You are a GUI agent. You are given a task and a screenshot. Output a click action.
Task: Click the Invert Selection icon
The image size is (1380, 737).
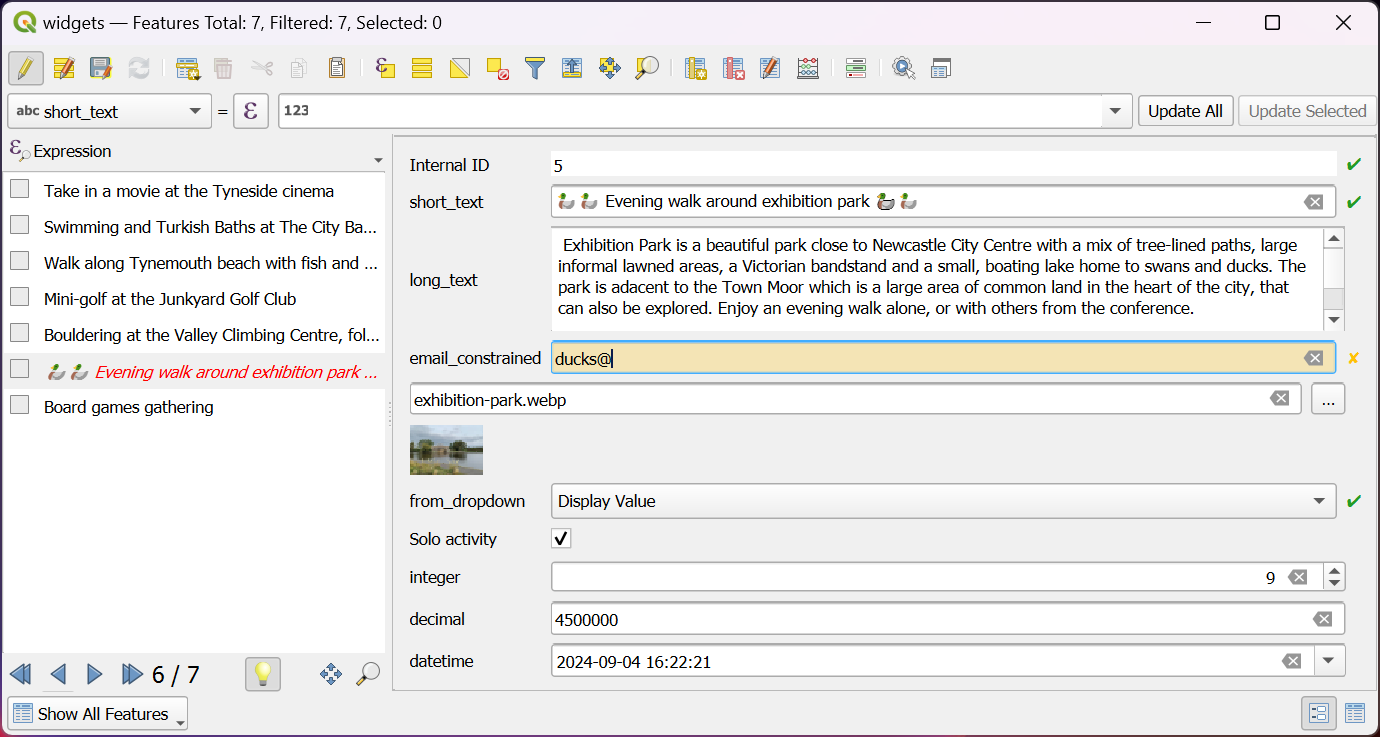[460, 68]
